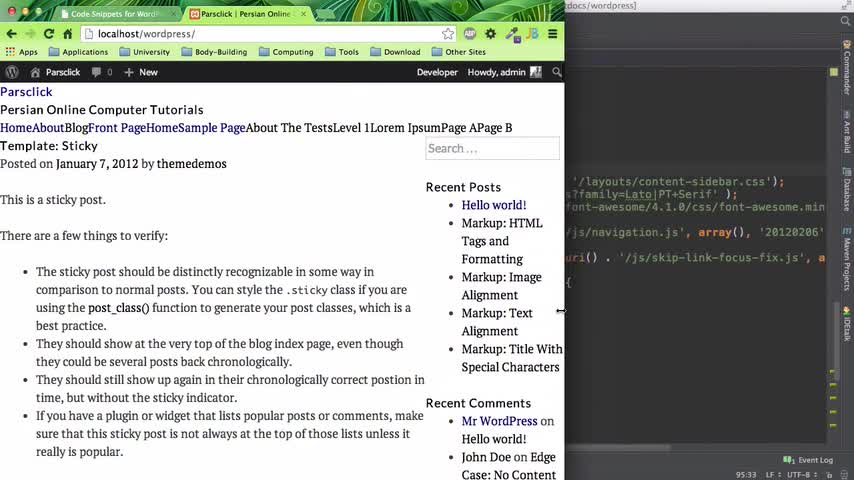The image size is (854, 480).
Task: Open Markup: Text Alignment recent post
Action: click(x=497, y=322)
